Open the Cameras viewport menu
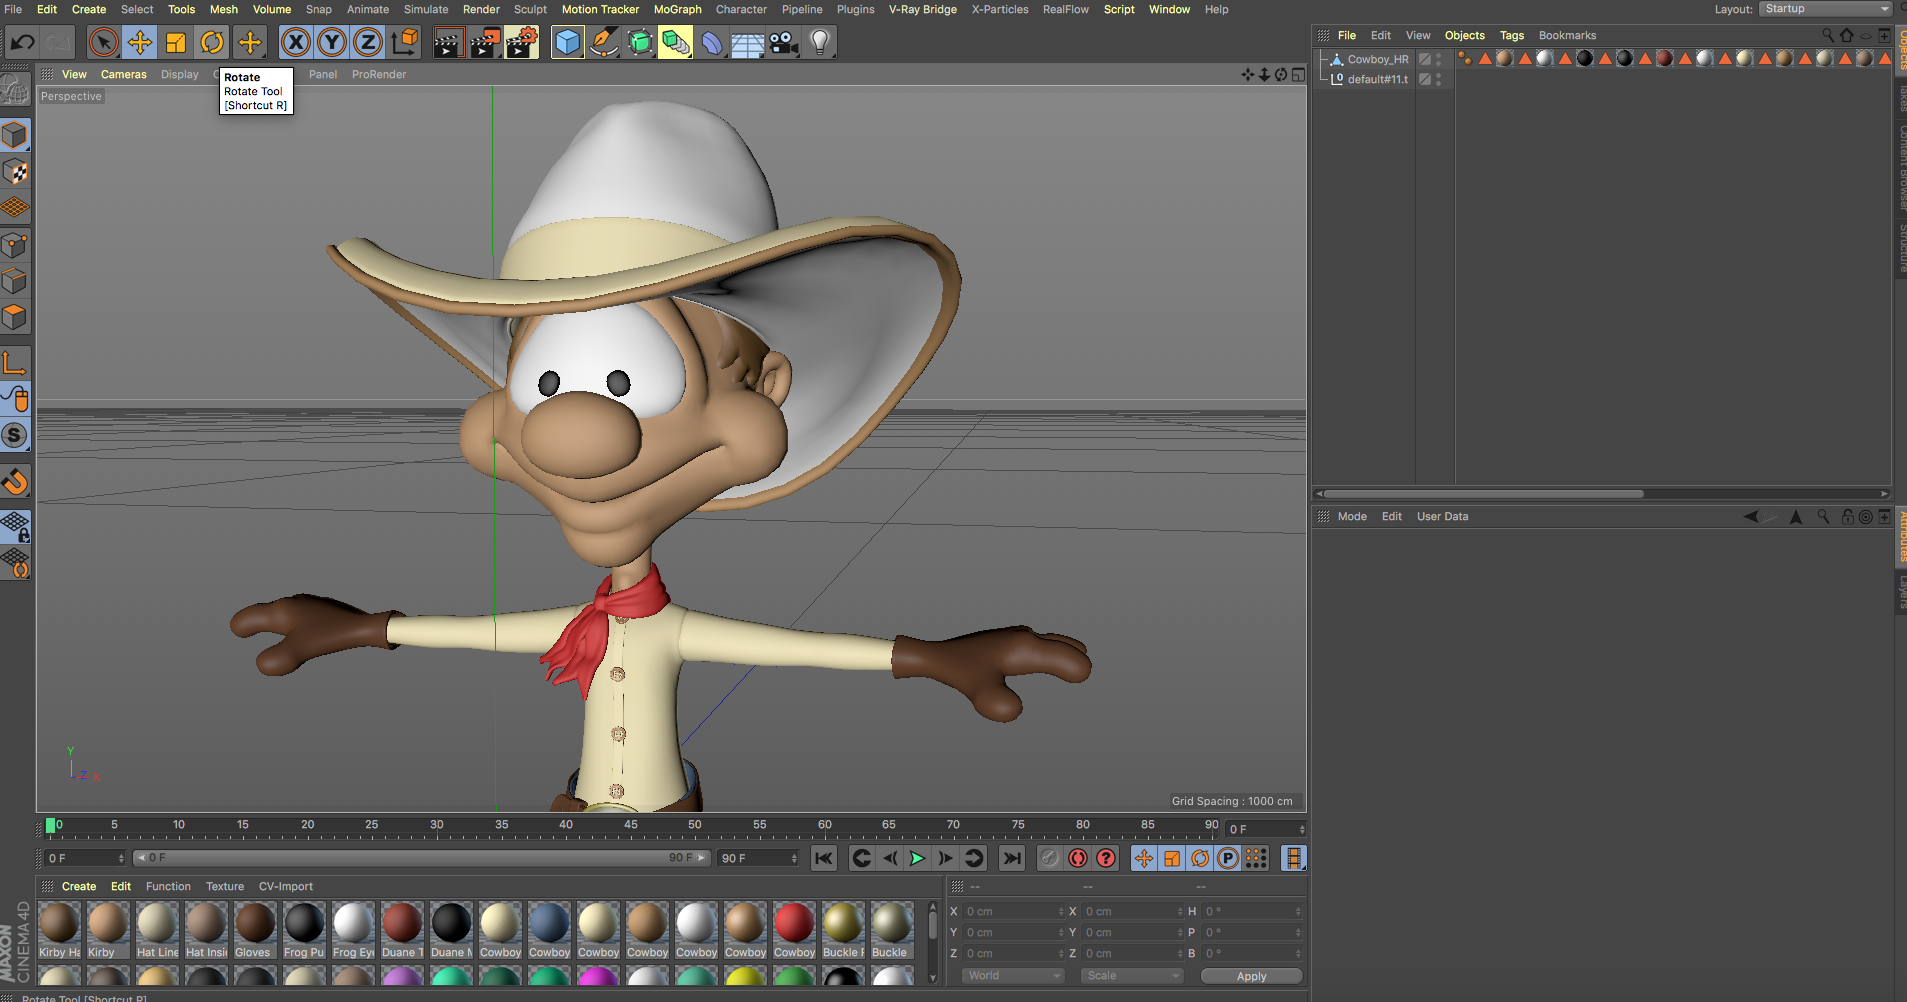 [x=123, y=74]
